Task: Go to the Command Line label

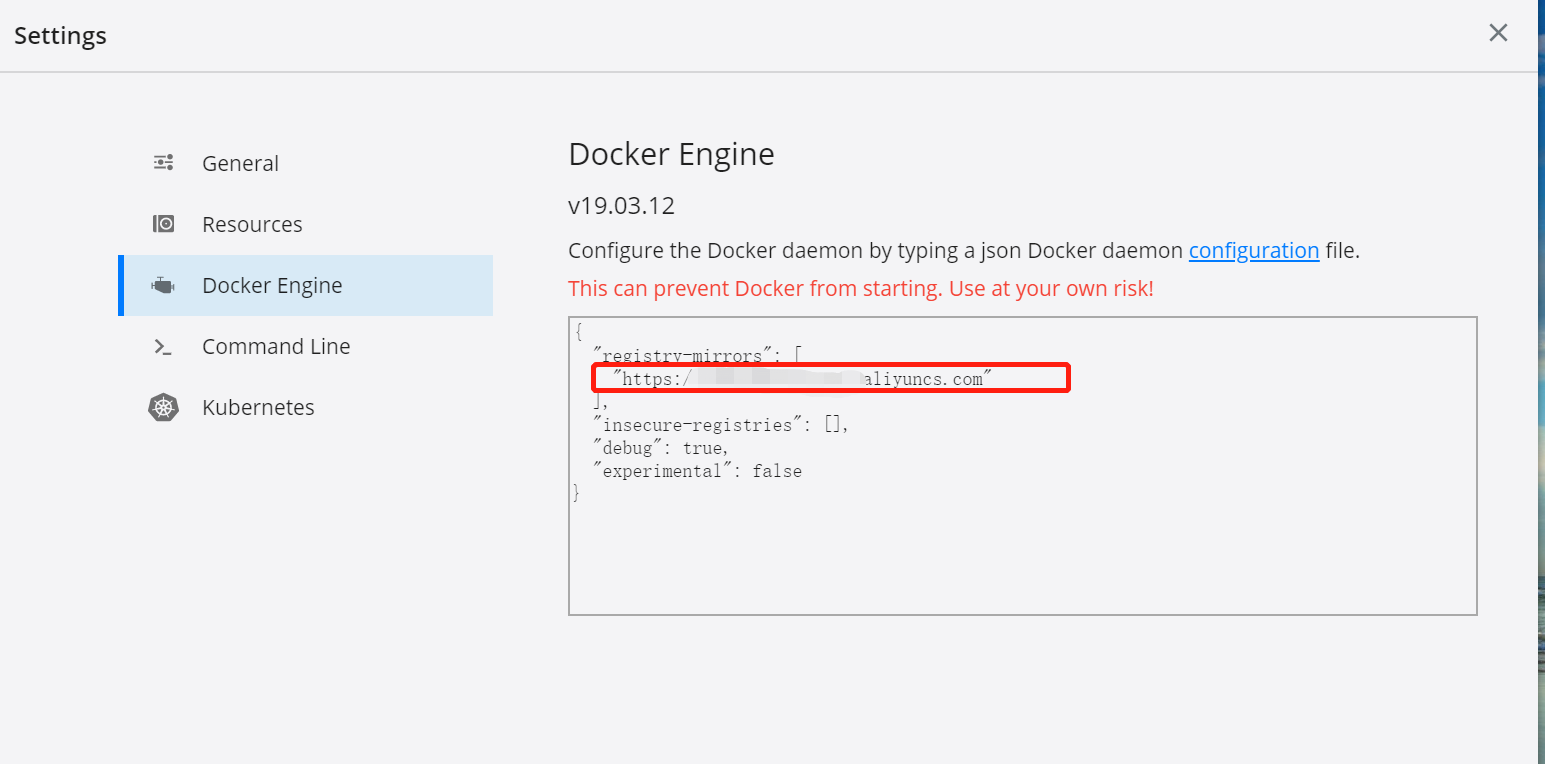Action: [276, 347]
